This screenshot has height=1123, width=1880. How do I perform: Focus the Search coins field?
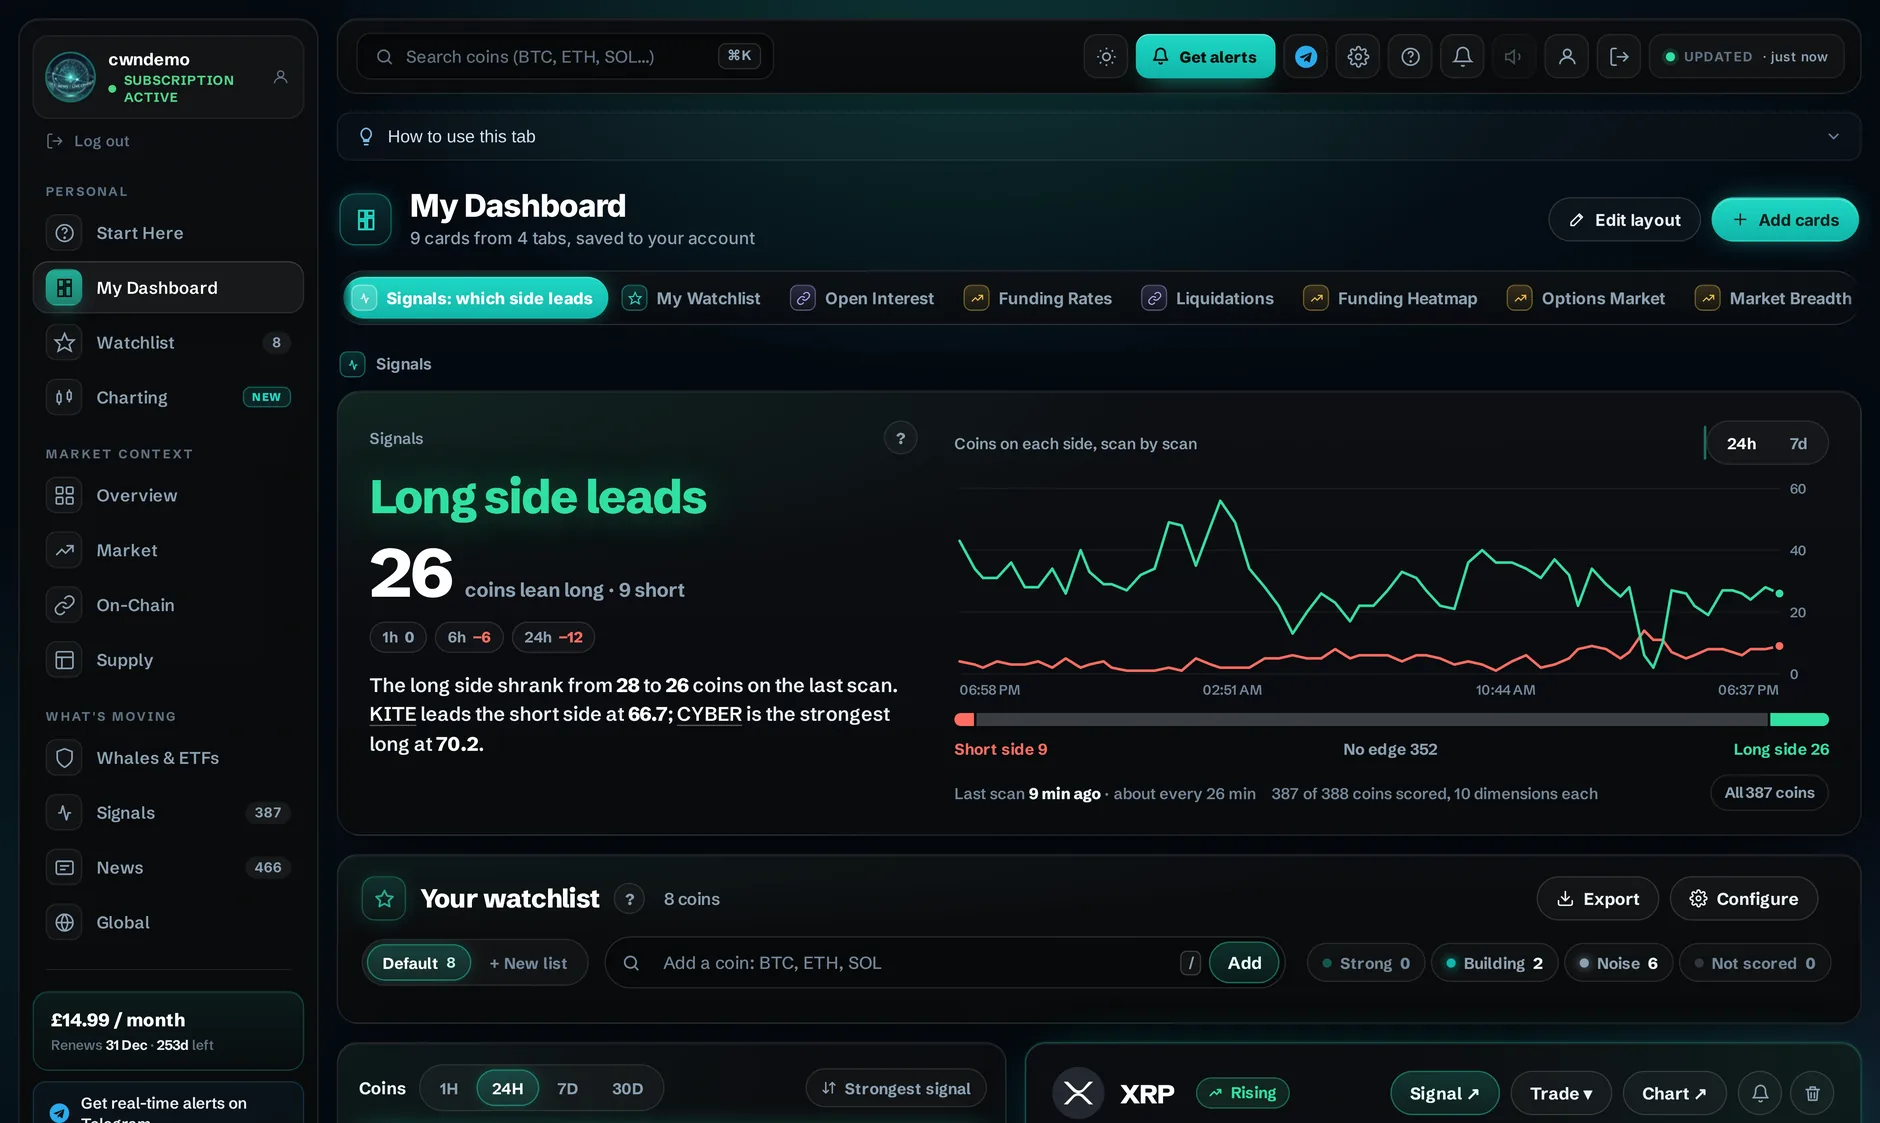pos(565,57)
